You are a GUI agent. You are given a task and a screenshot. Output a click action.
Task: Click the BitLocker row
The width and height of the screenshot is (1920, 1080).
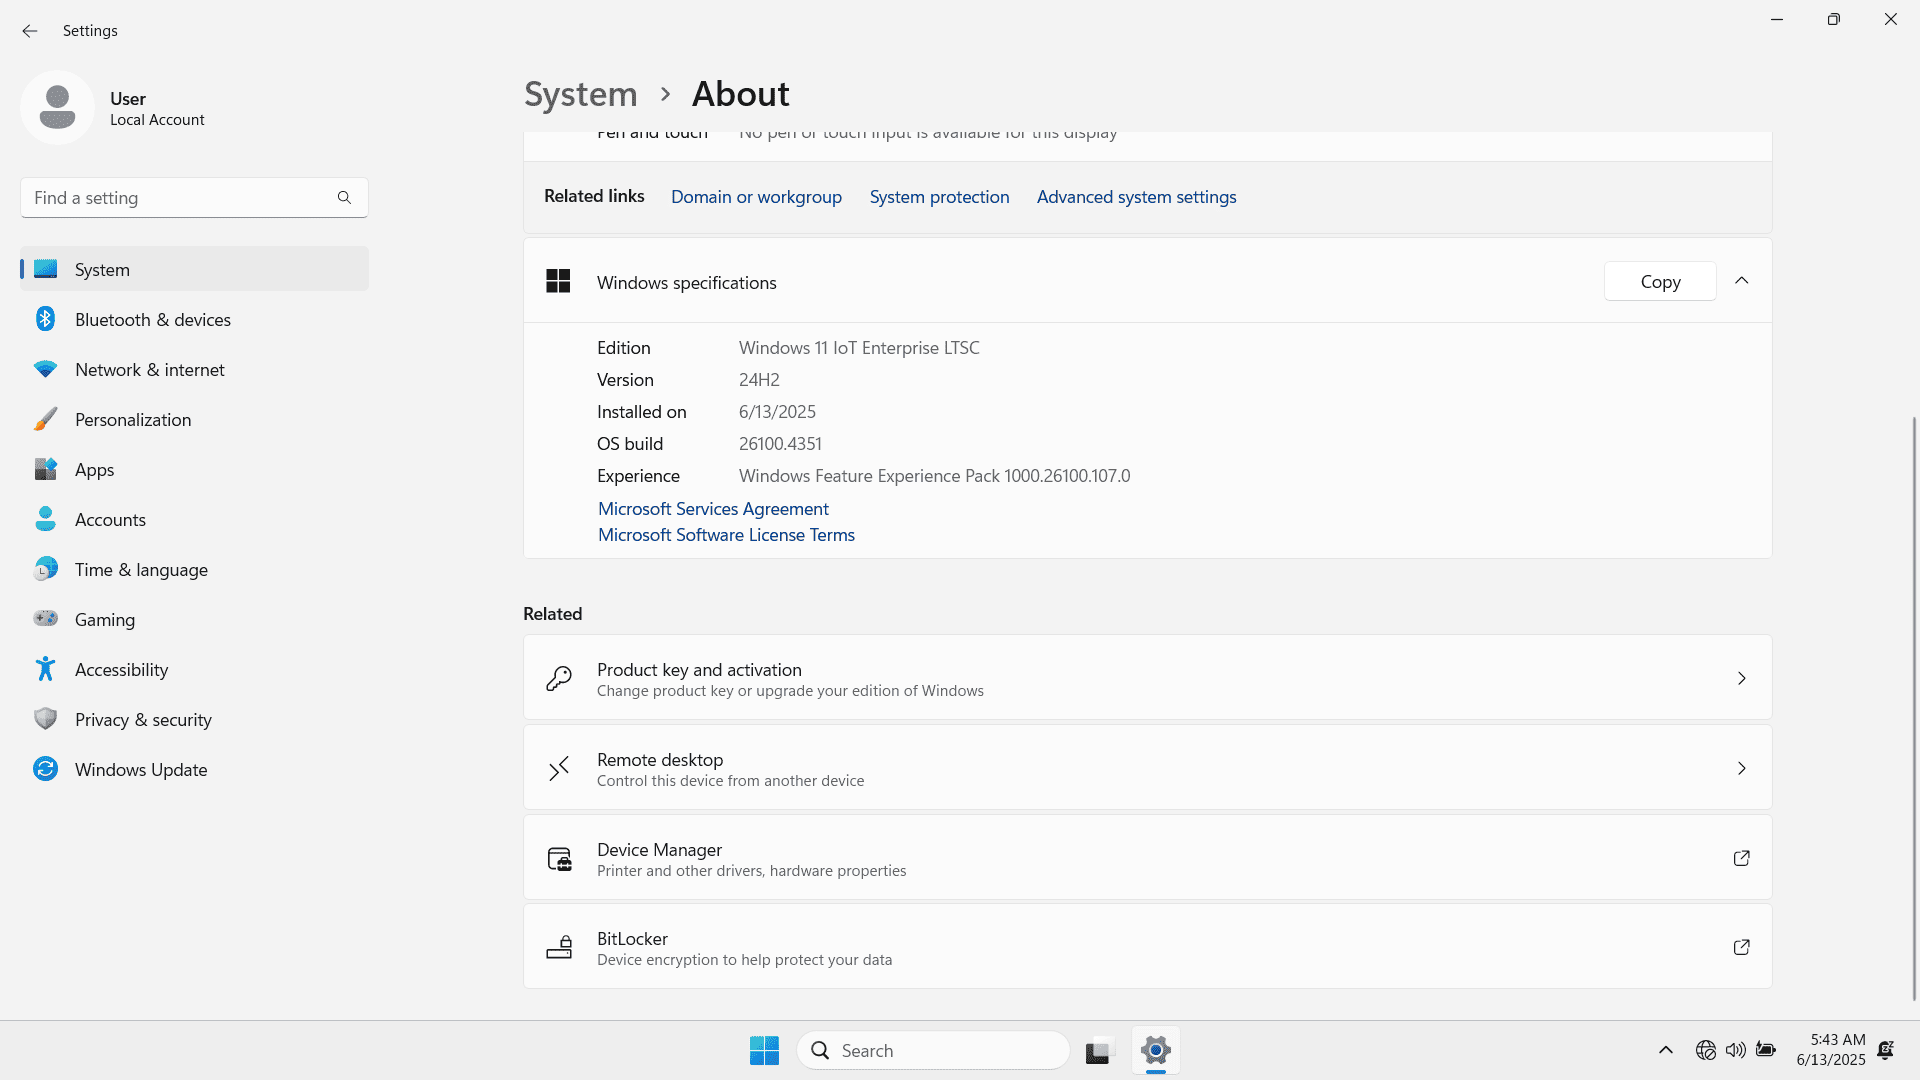click(1147, 947)
